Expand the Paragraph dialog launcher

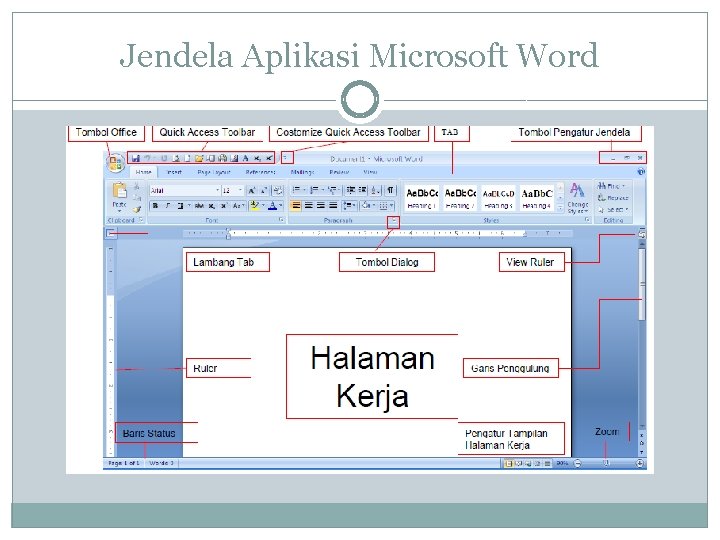[x=394, y=221]
